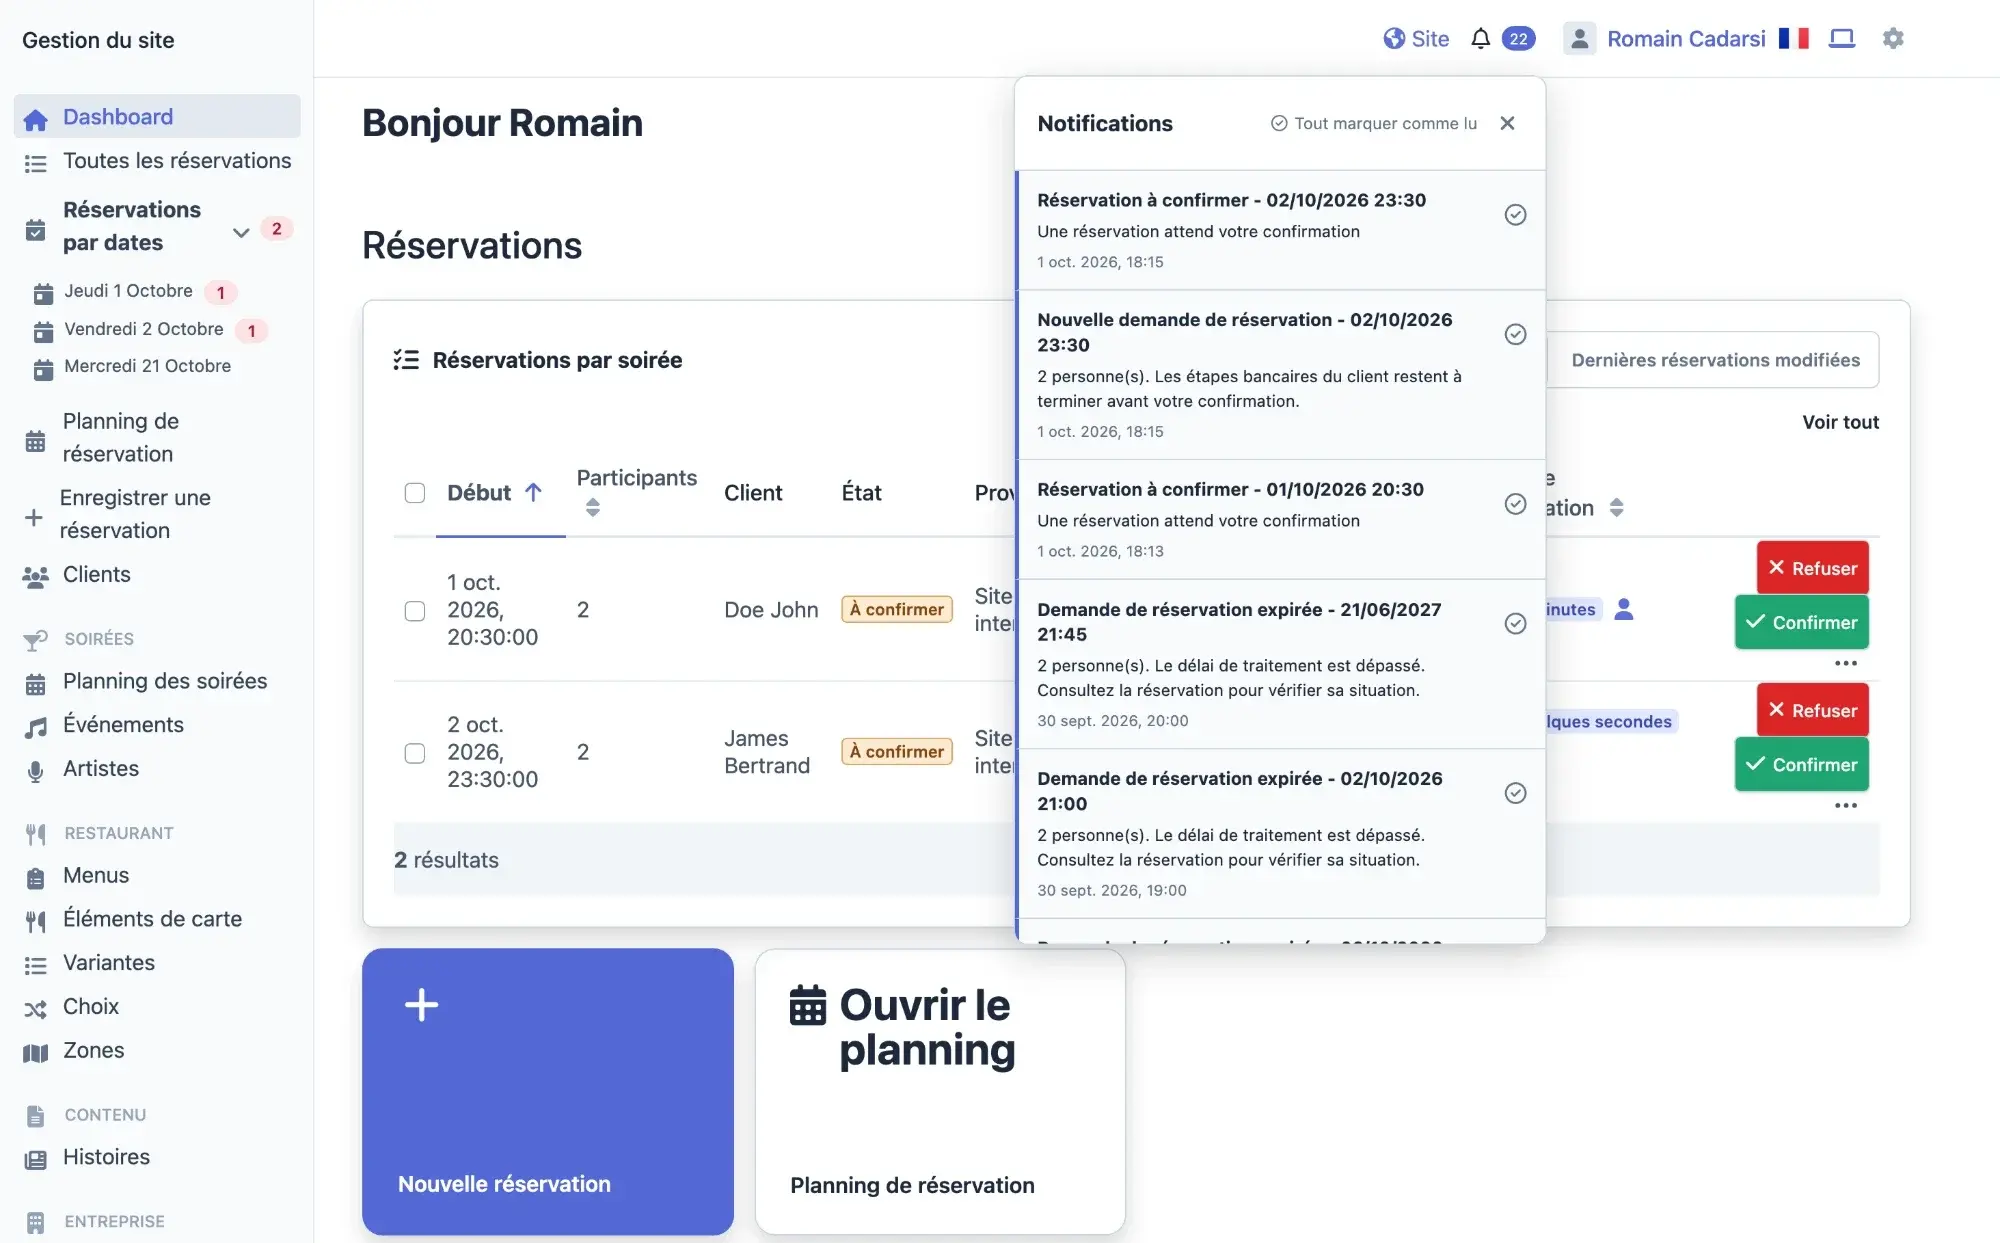2000x1243 pixels.
Task: Switch to Dernières réservations modifiées tab
Action: [1714, 360]
